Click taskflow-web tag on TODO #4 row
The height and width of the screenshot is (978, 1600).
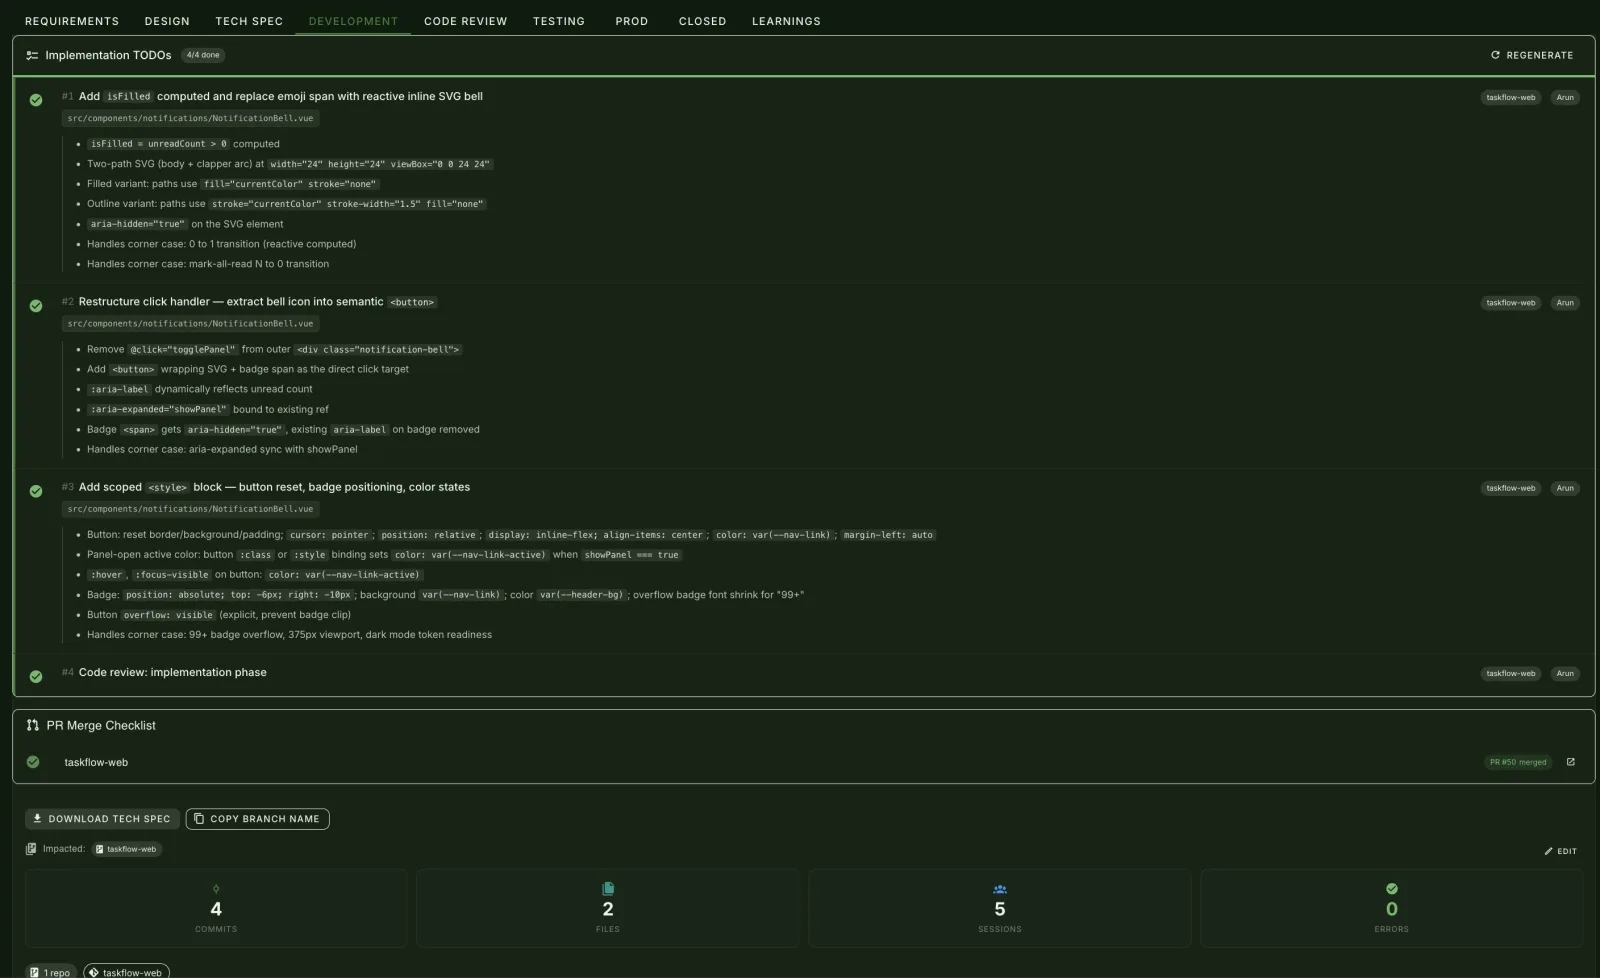[1510, 673]
